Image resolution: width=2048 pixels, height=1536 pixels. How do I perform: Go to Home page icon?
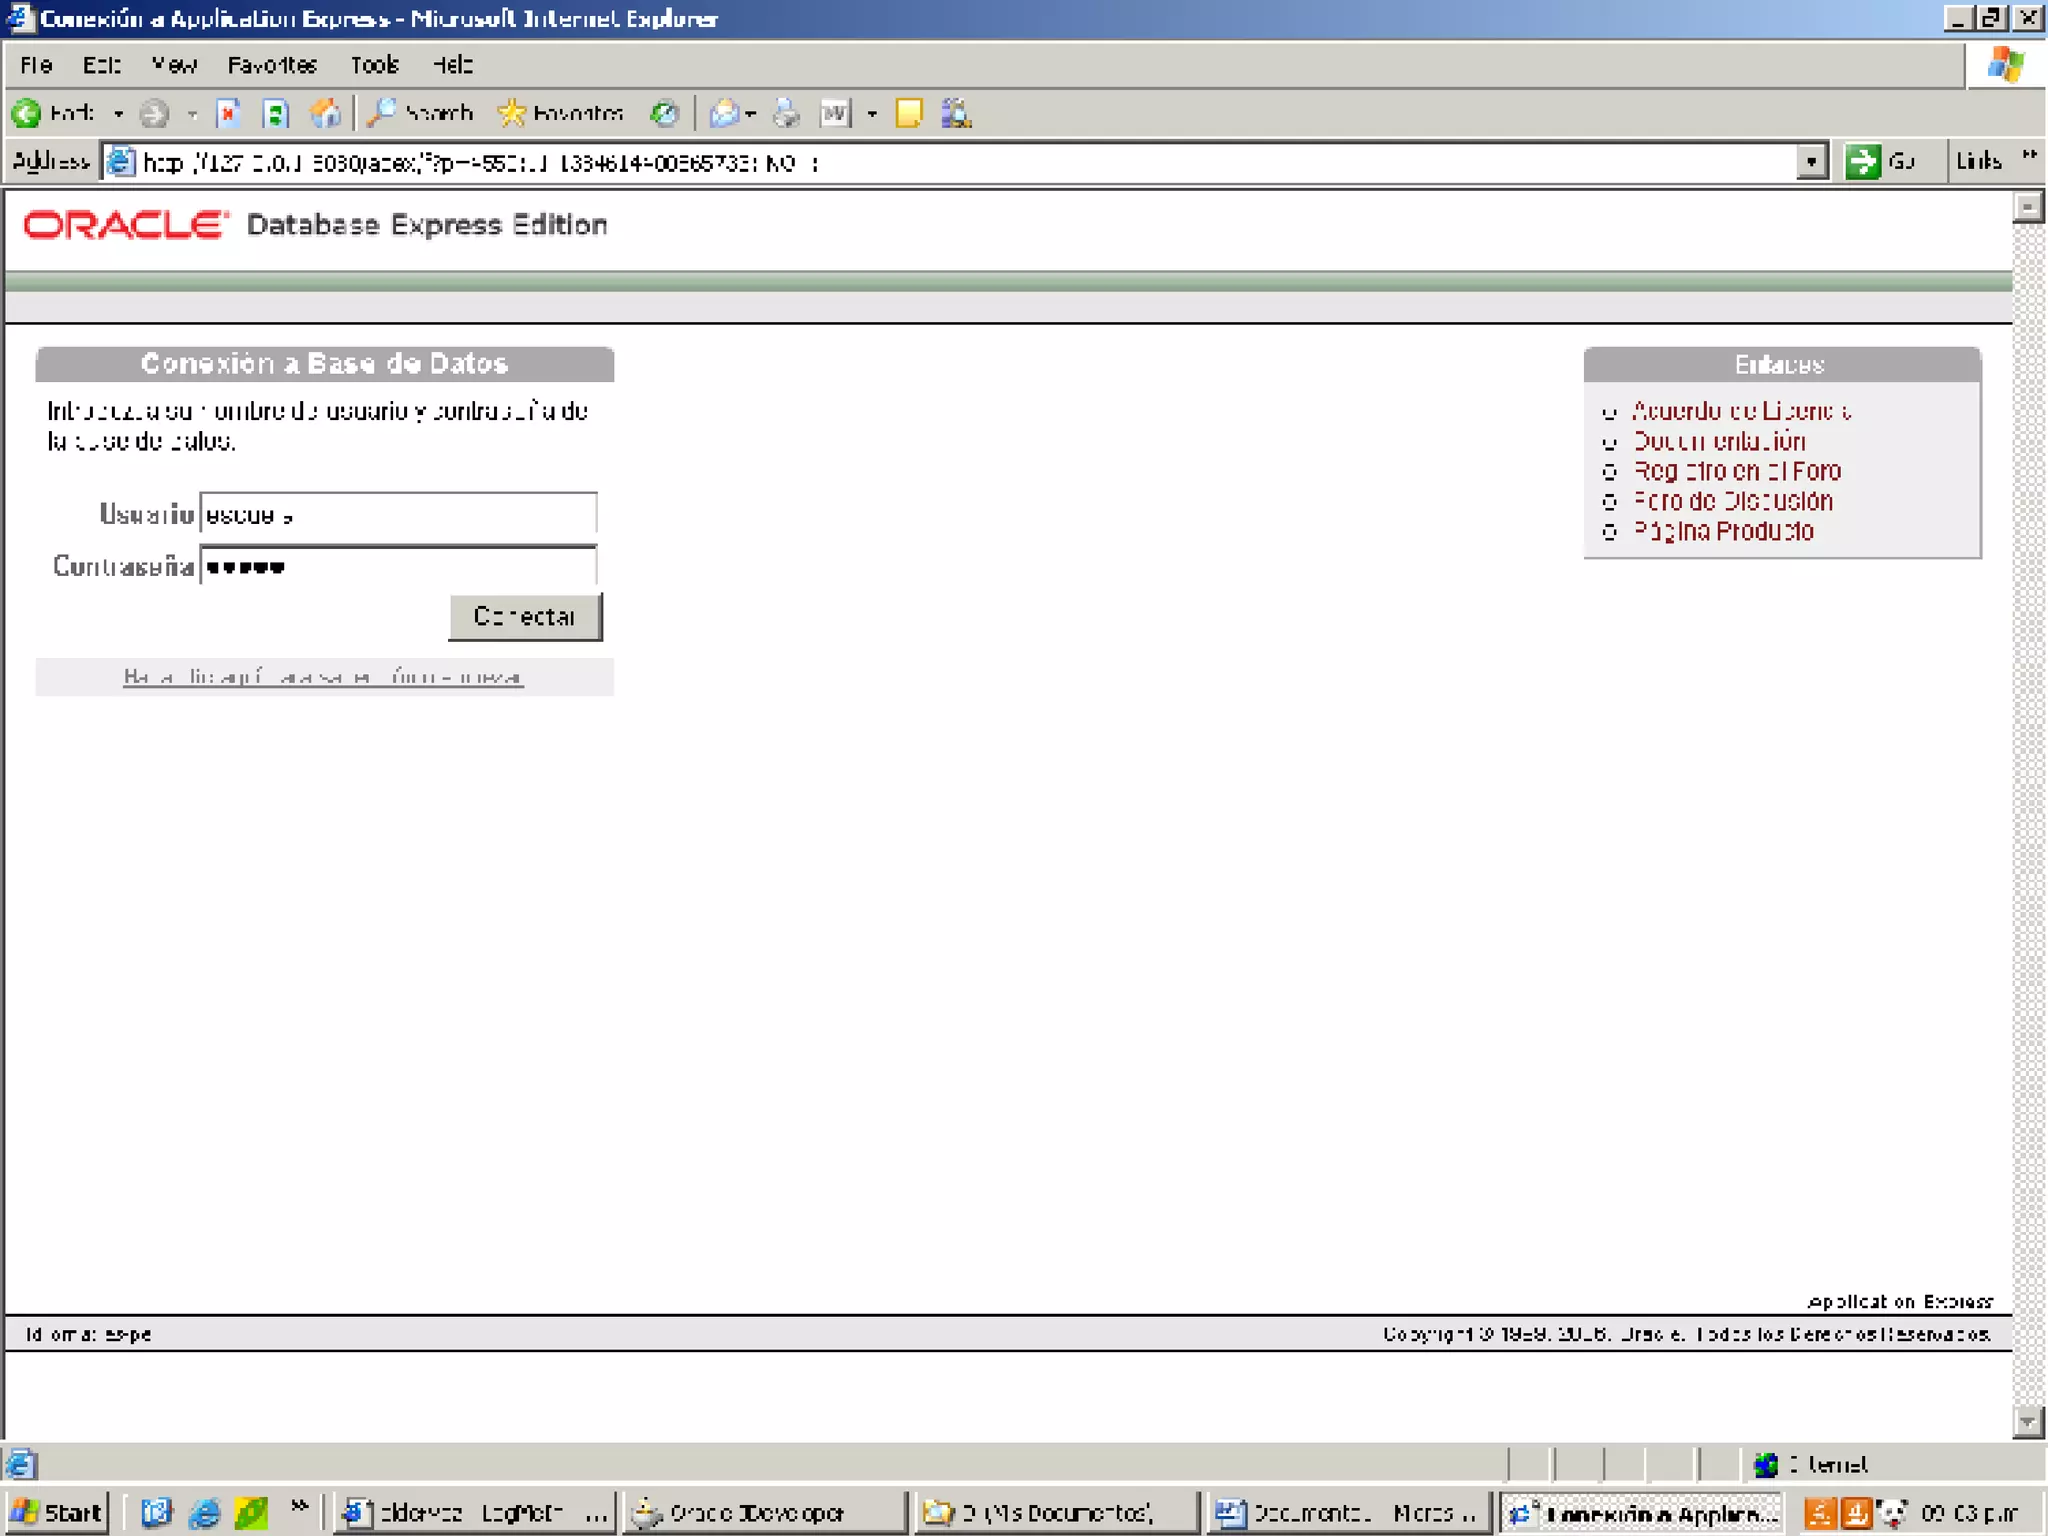[x=325, y=114]
